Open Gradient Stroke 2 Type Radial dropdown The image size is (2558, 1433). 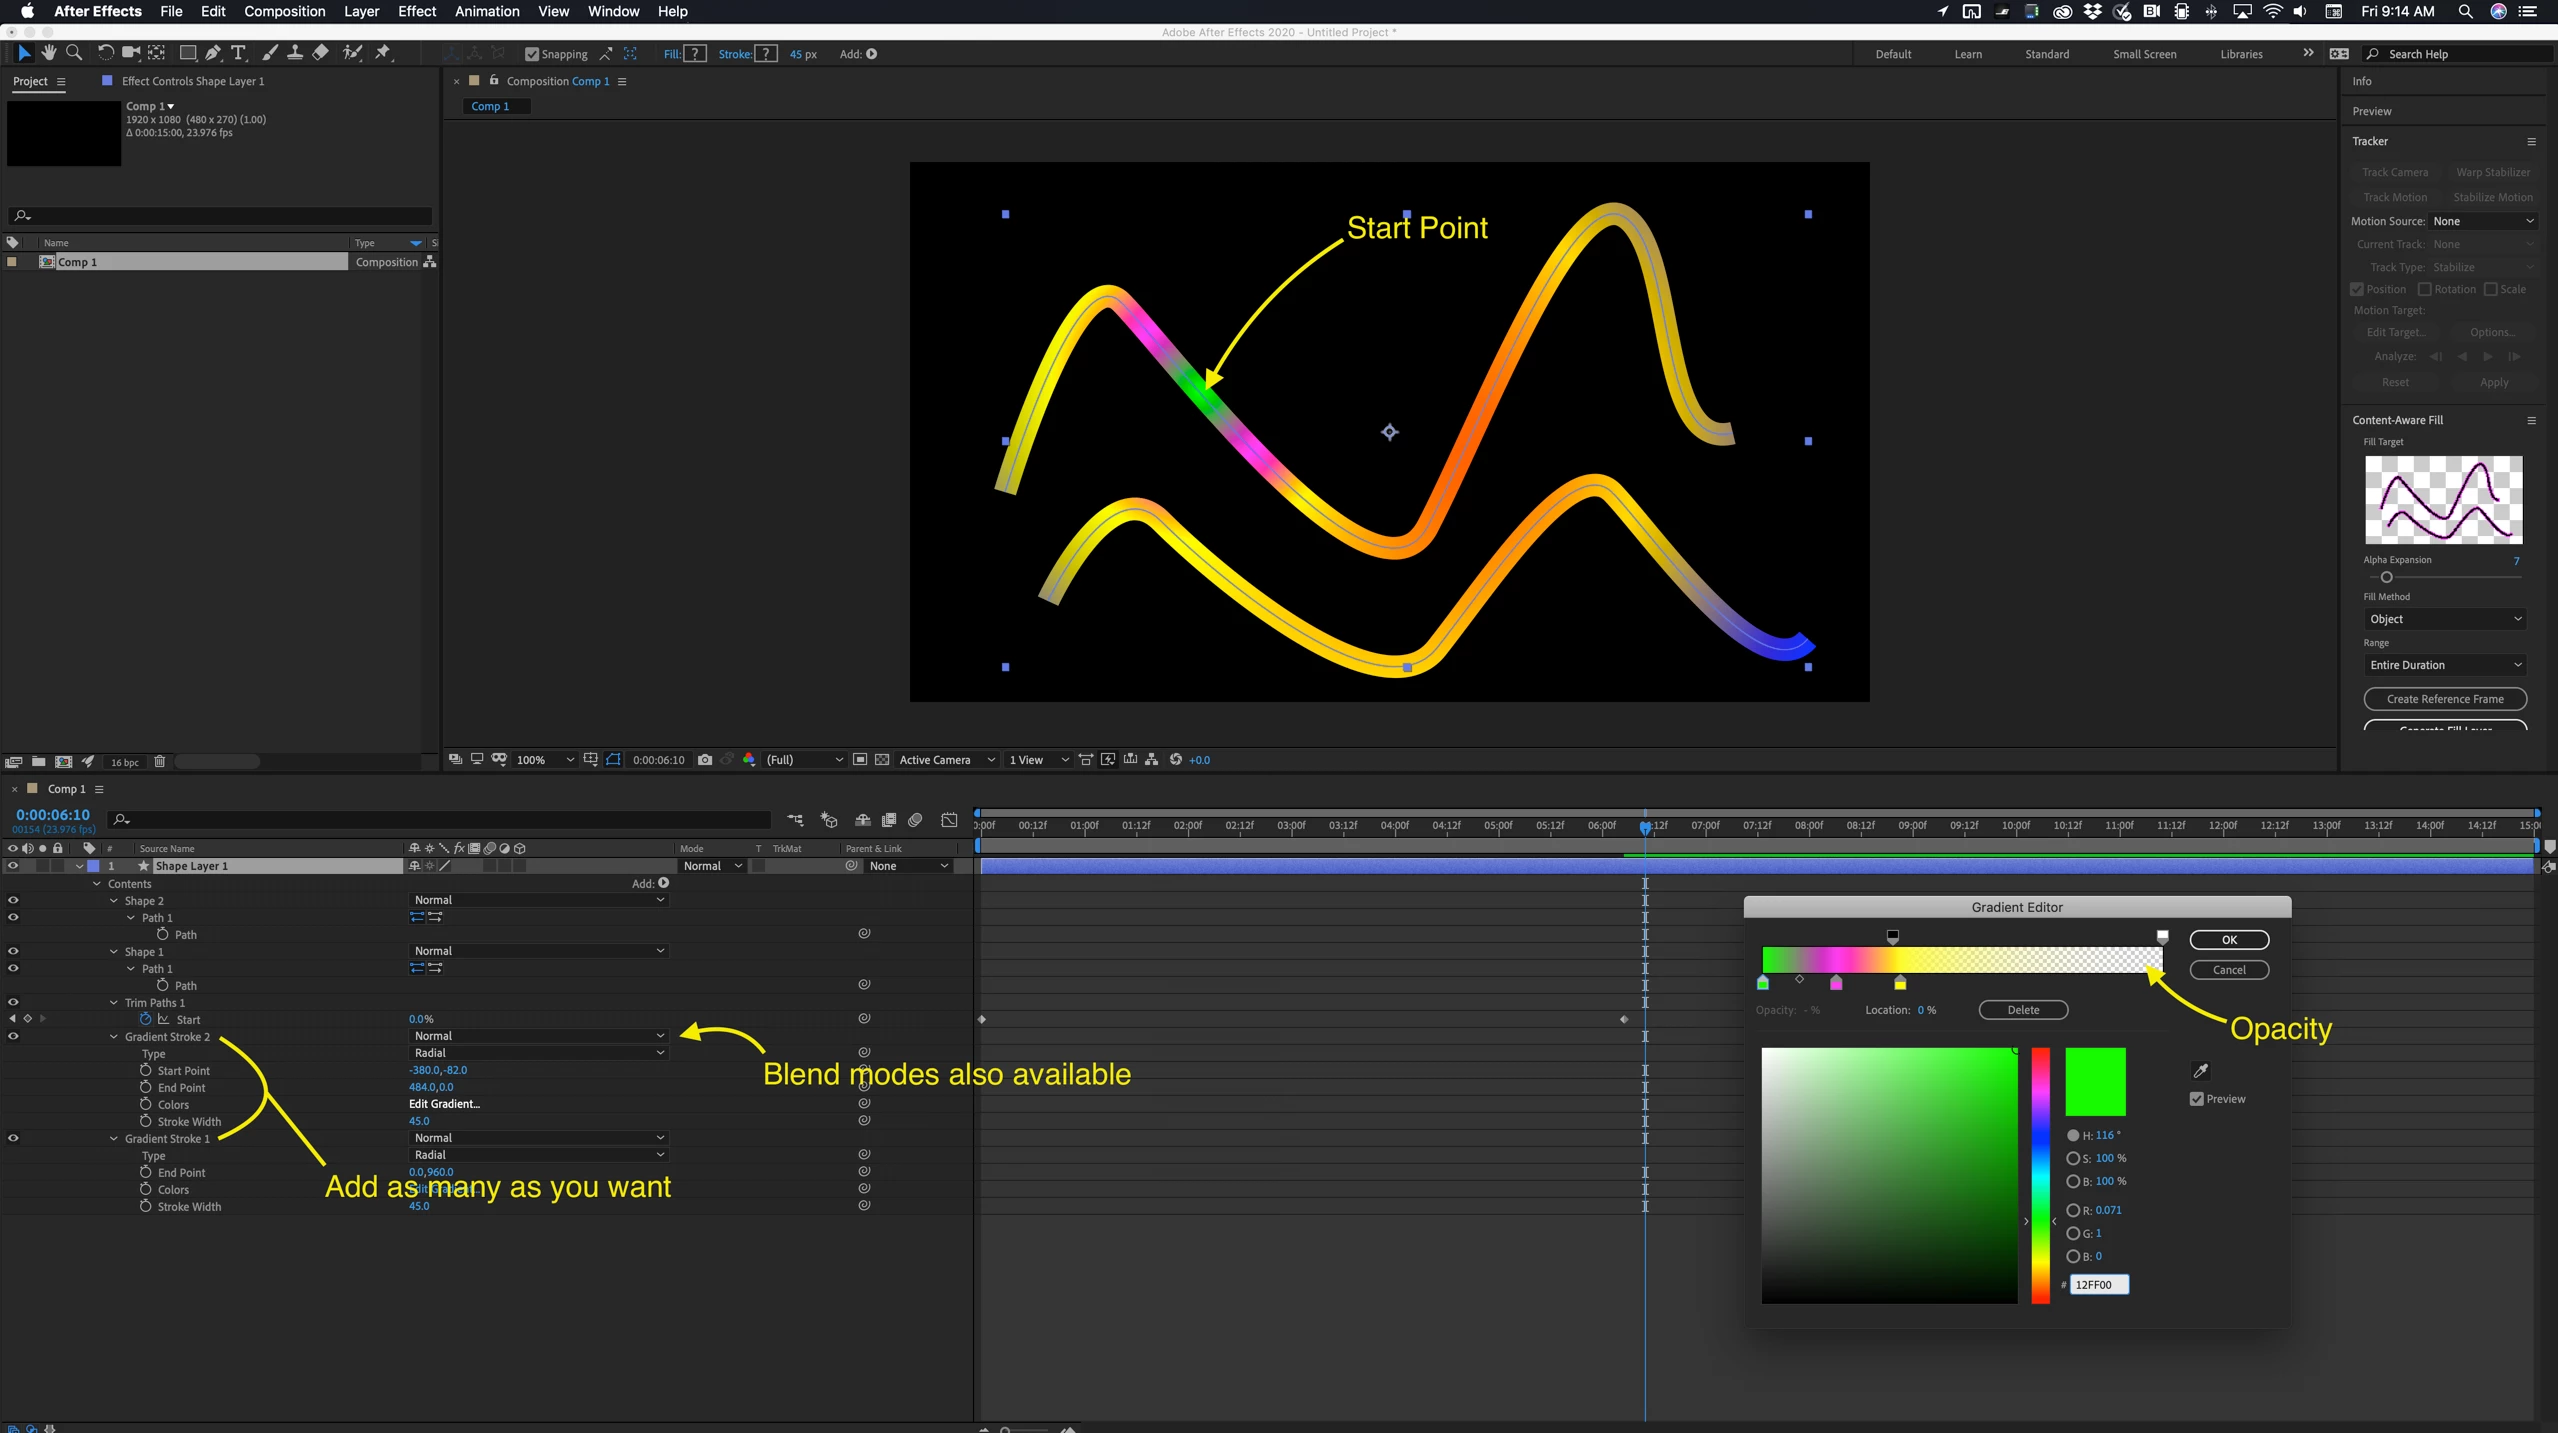coord(538,1053)
